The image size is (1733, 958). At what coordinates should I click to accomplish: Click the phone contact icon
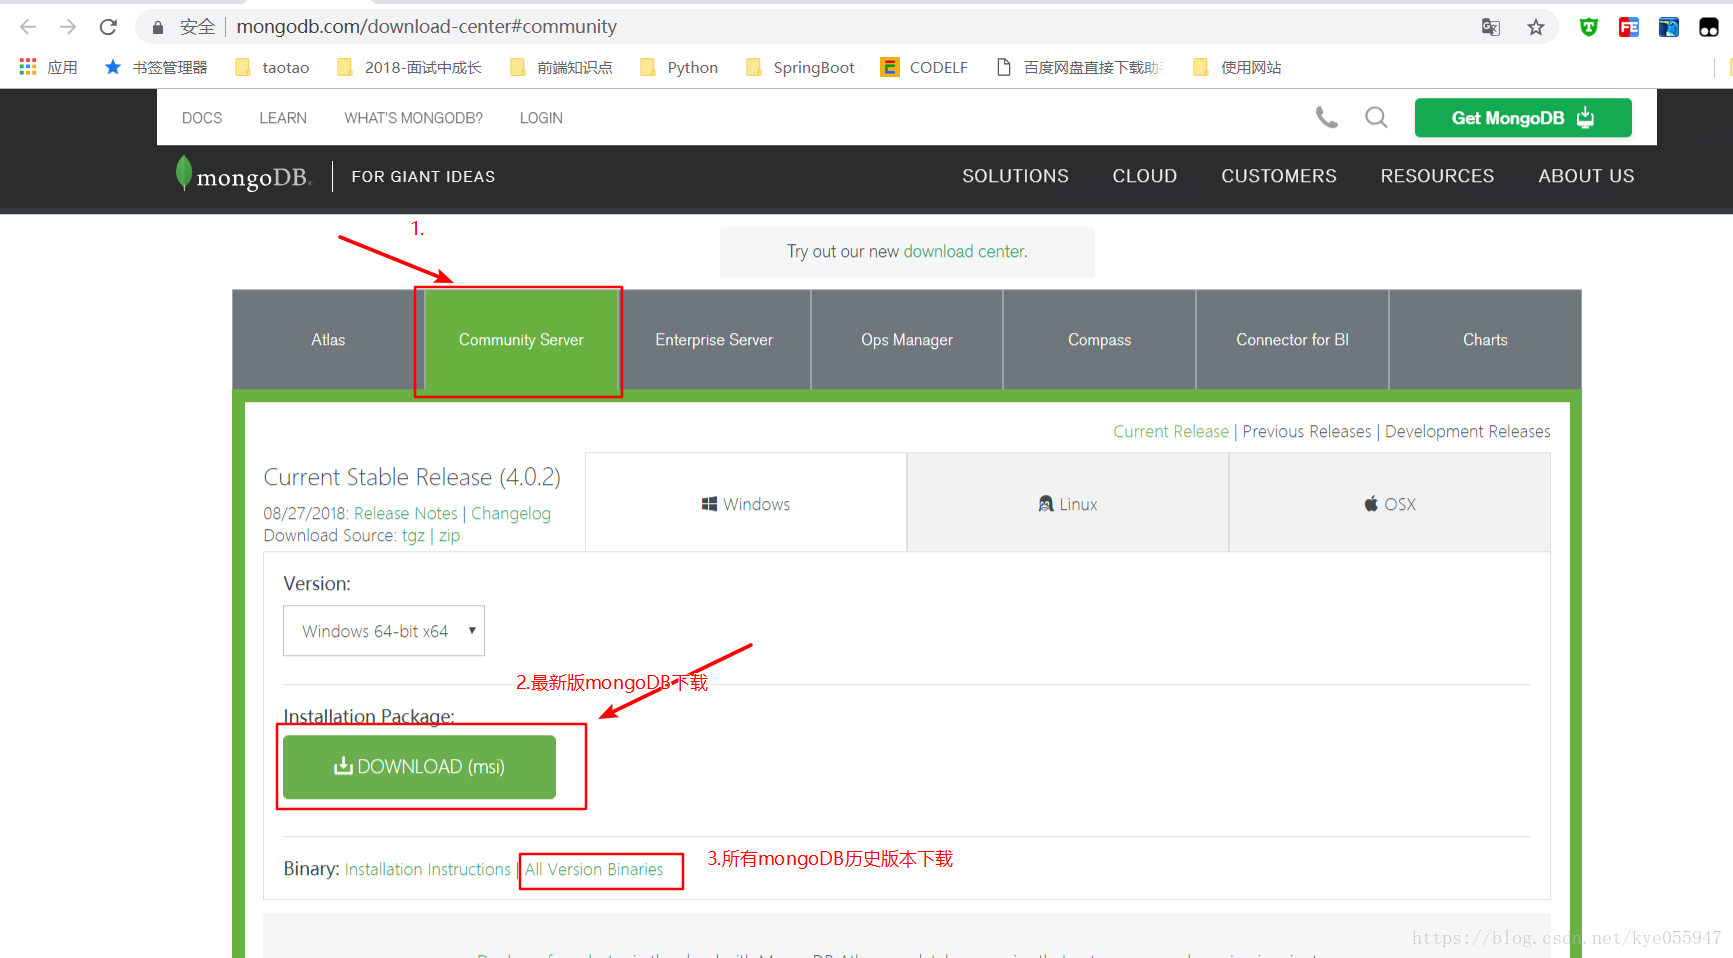tap(1327, 118)
